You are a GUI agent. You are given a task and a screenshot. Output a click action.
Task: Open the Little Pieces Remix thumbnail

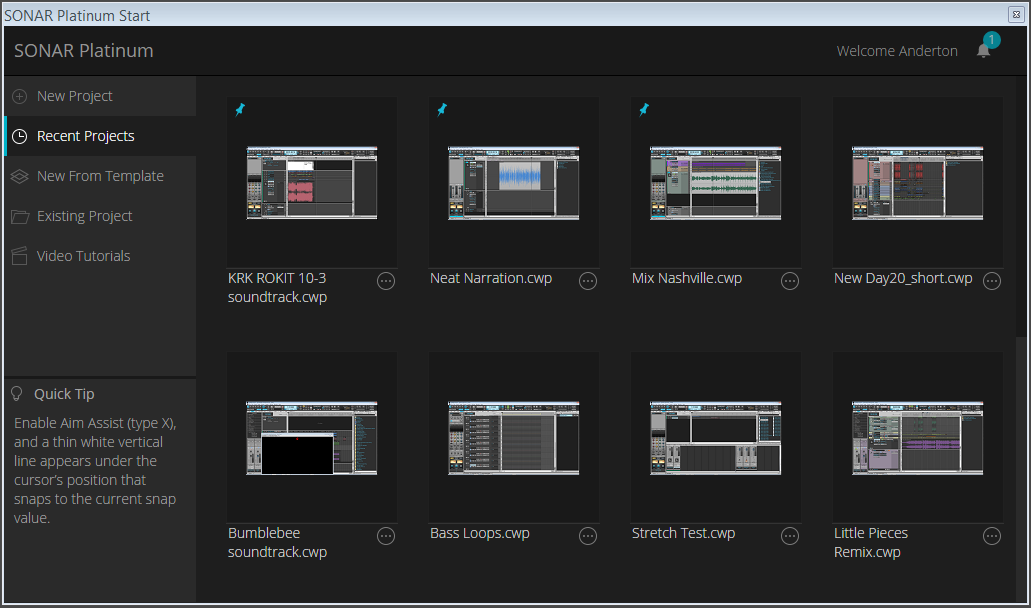point(917,438)
